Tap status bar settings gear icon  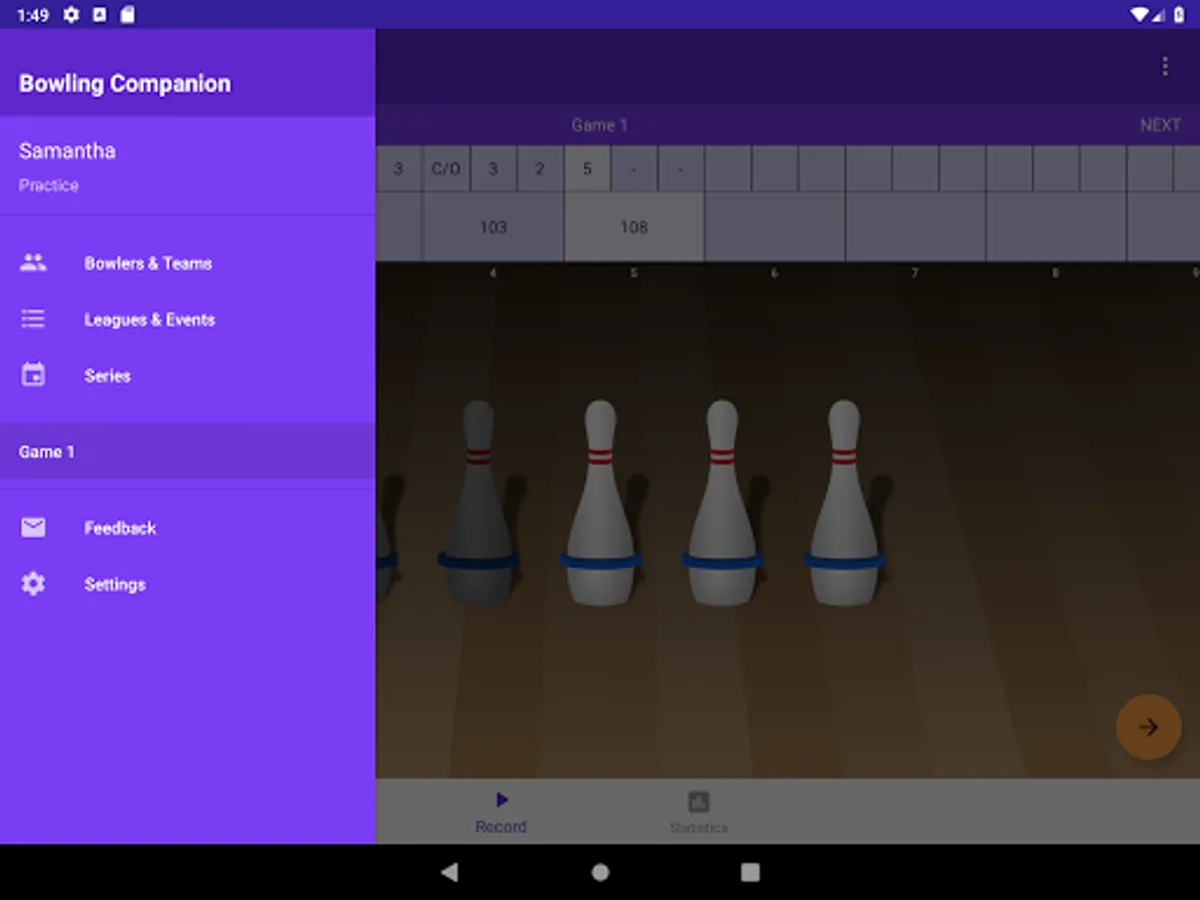[71, 15]
